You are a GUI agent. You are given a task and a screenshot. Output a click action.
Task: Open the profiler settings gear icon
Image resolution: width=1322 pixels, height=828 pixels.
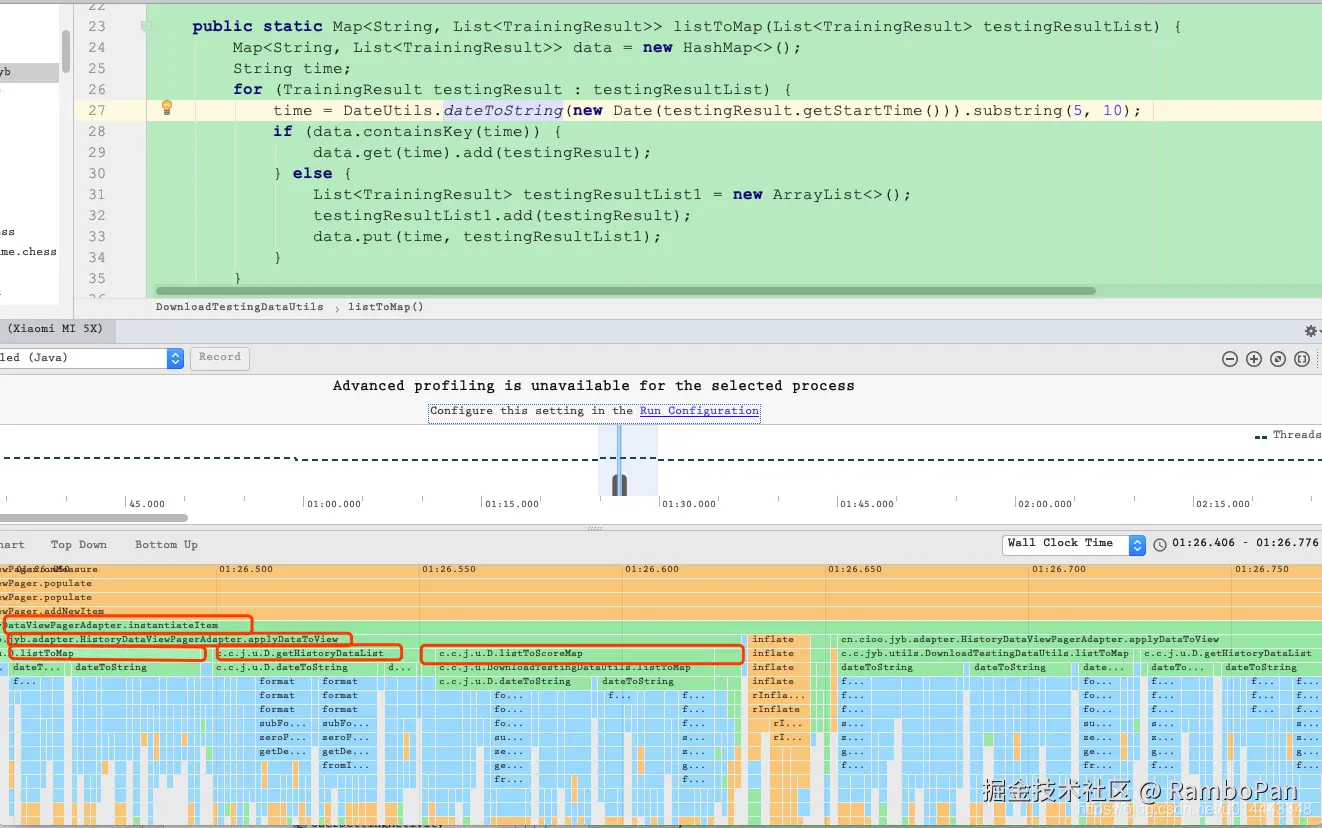pyautogui.click(x=1311, y=331)
